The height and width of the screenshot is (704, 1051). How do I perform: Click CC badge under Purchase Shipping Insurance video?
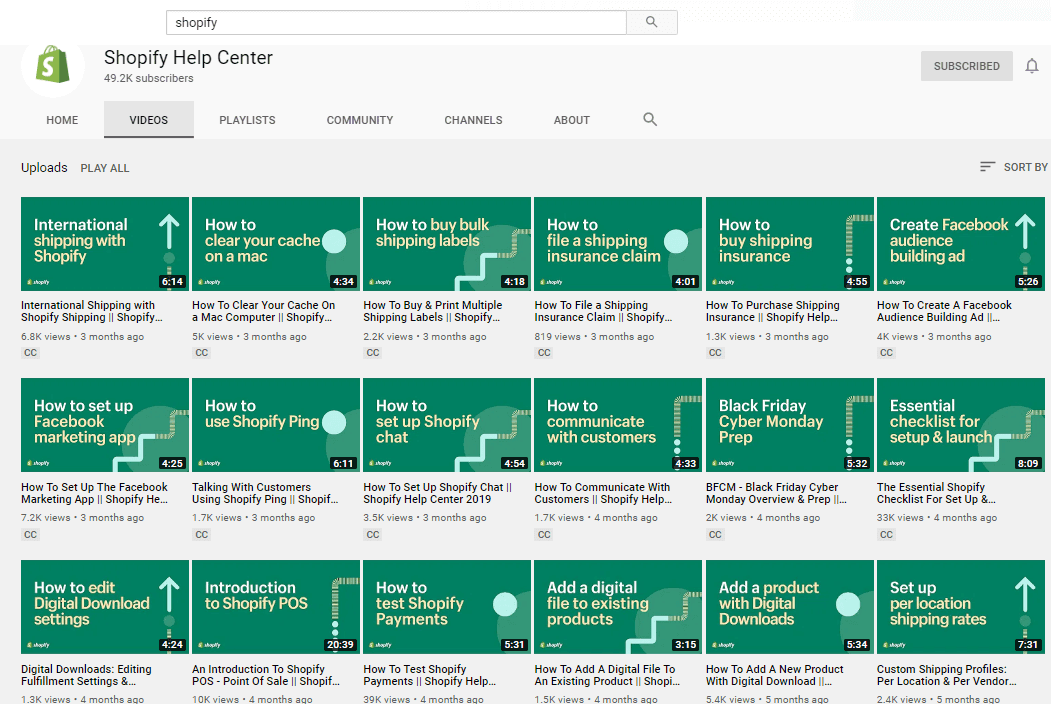[x=715, y=353]
